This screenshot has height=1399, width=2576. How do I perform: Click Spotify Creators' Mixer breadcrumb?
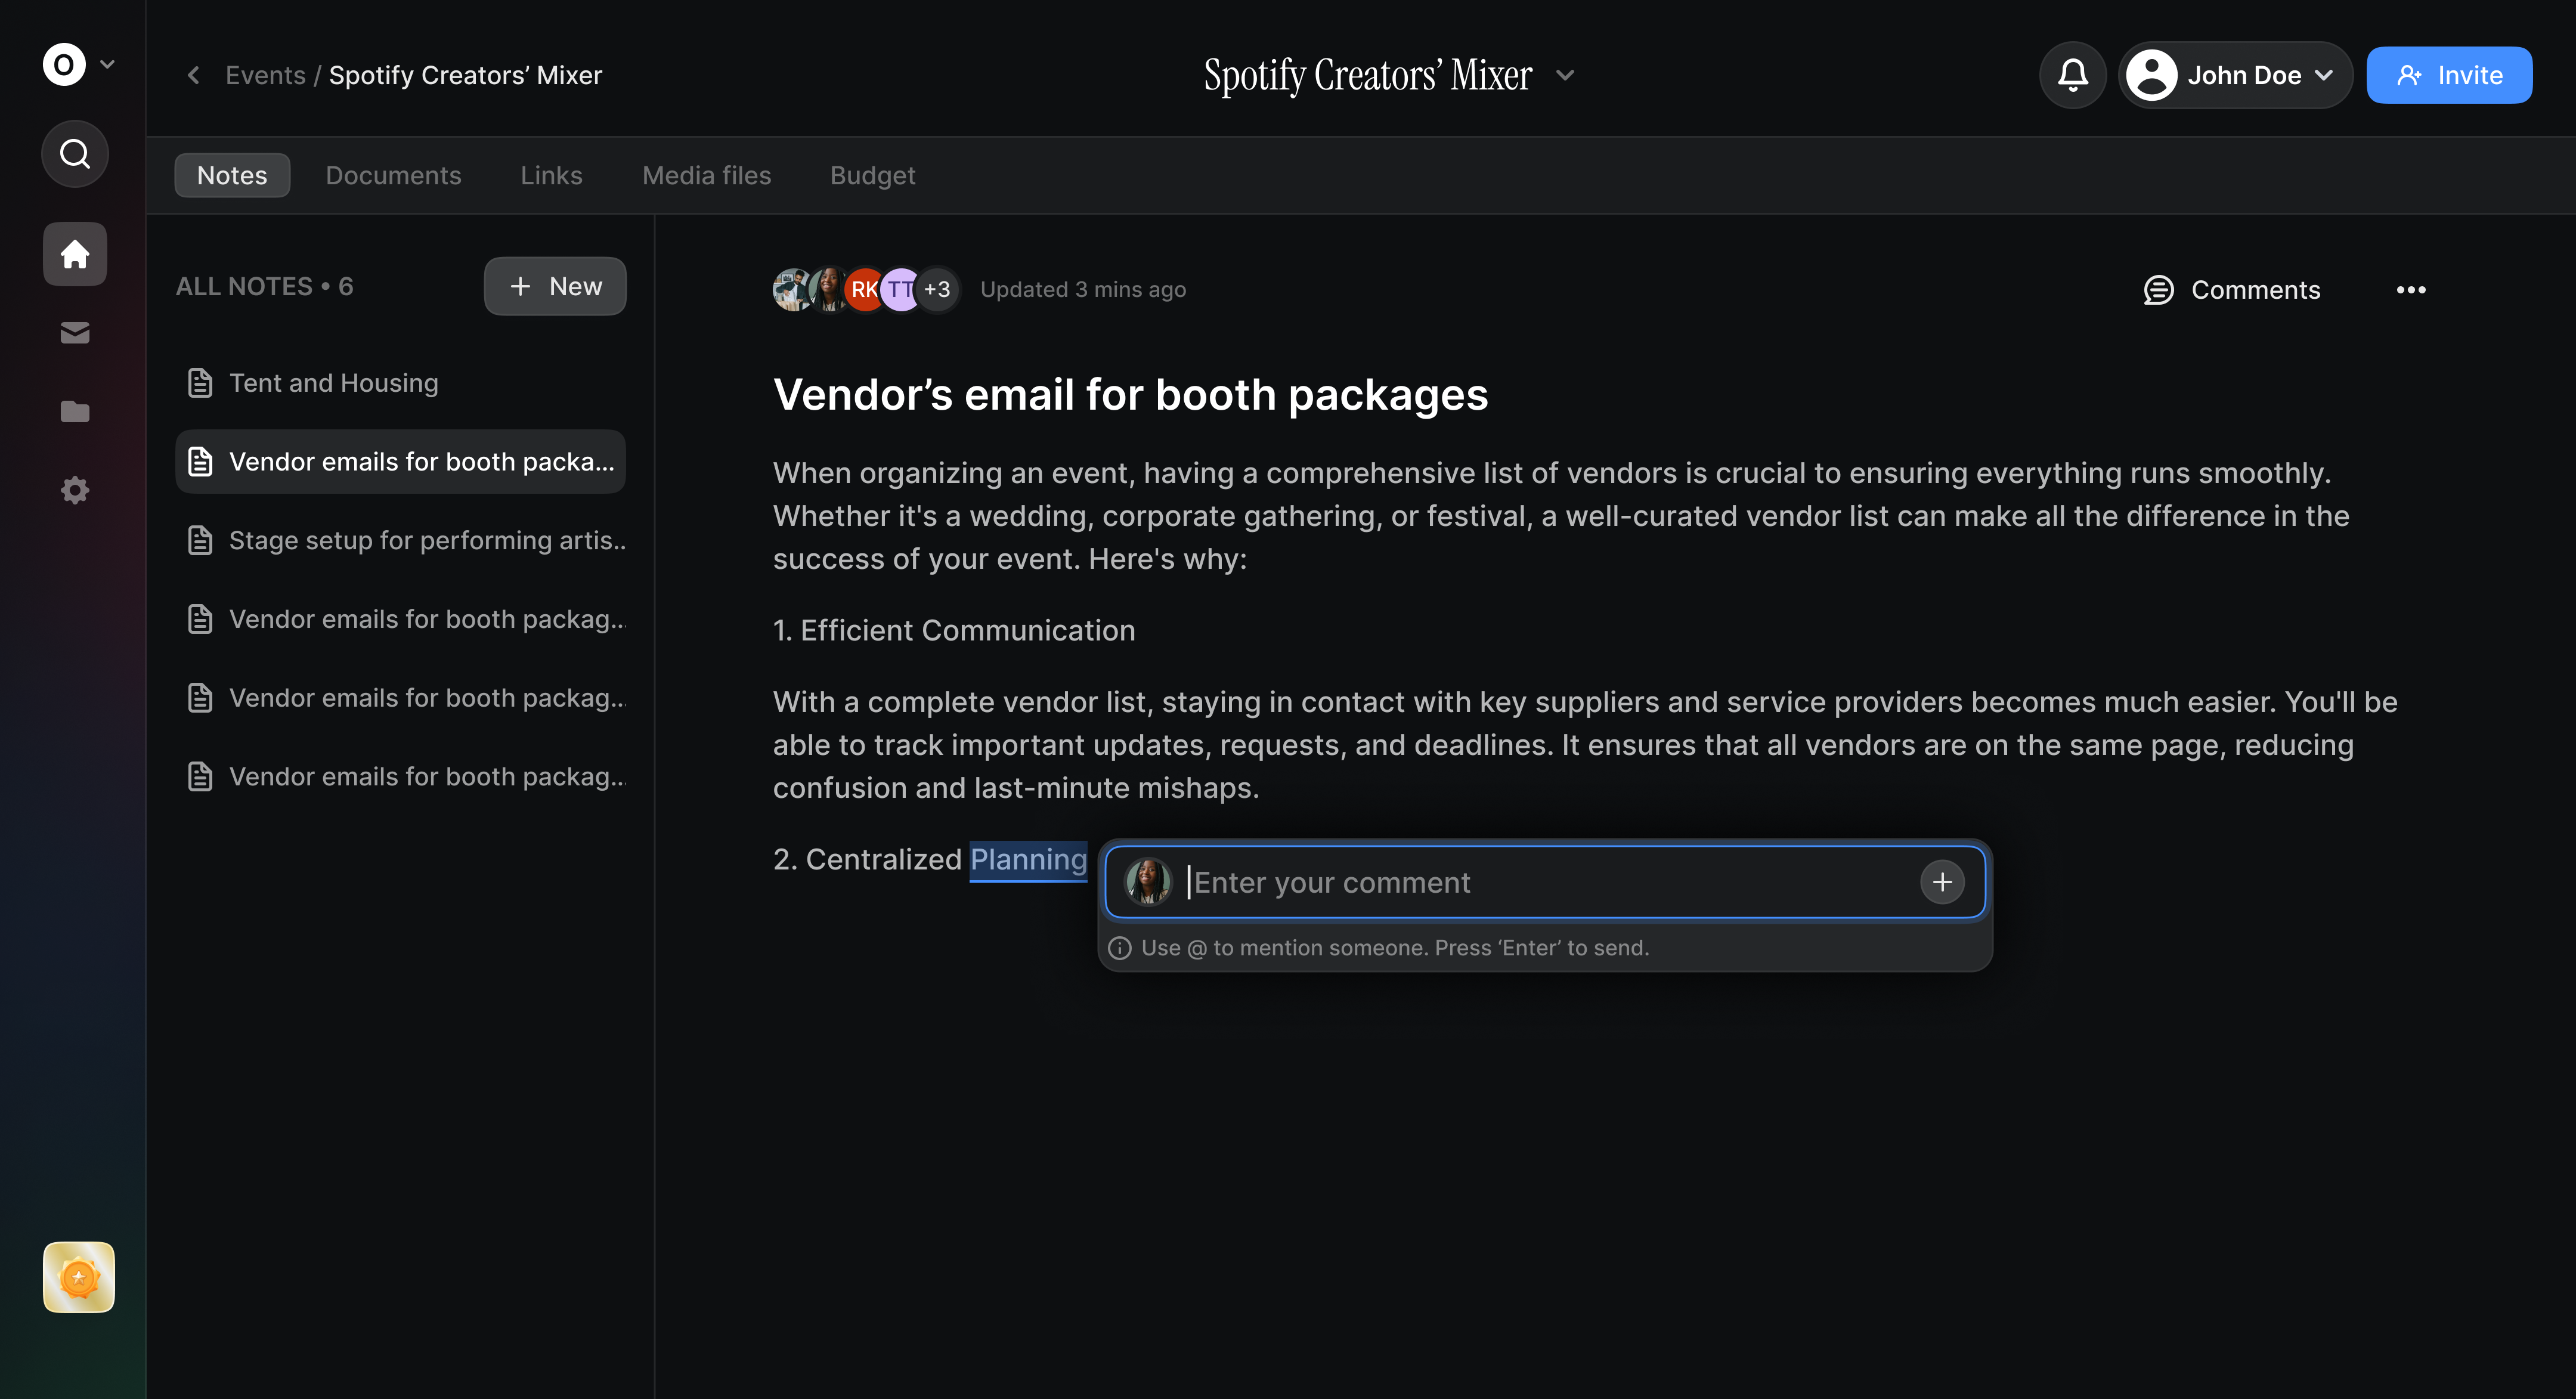click(465, 76)
